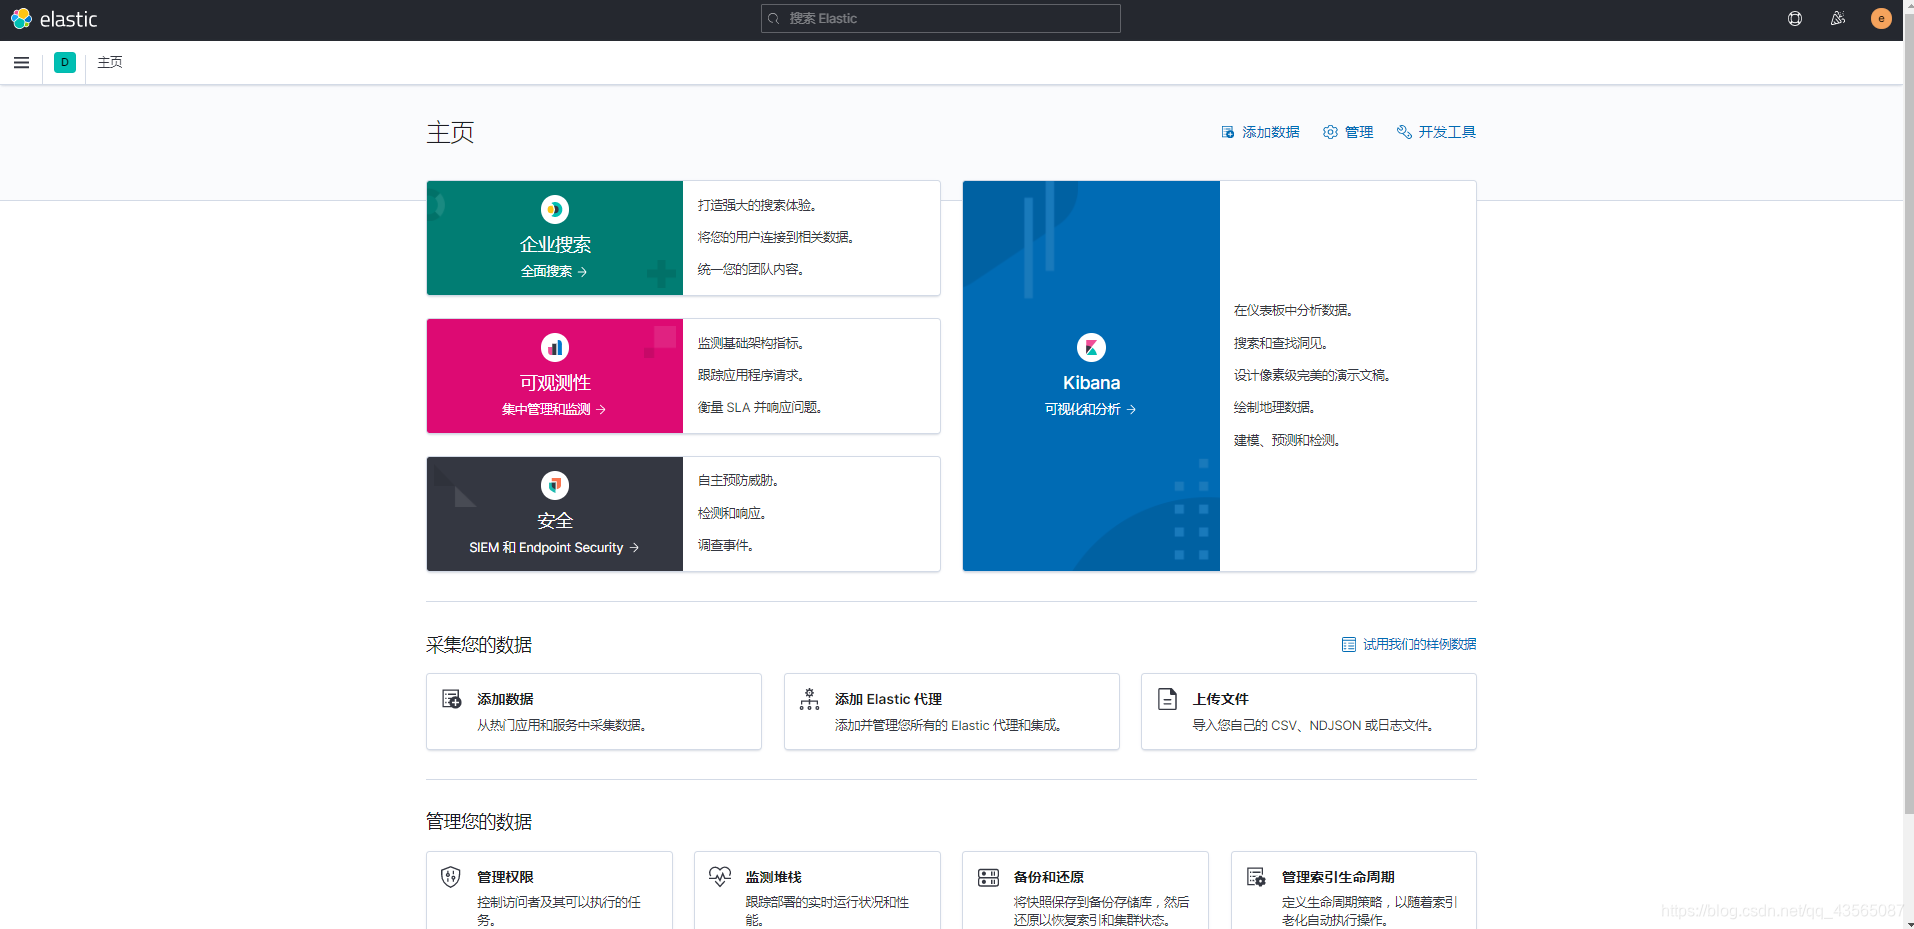This screenshot has width=1914, height=929.
Task: Click the text 绘制地理数据。
Action: click(1274, 407)
